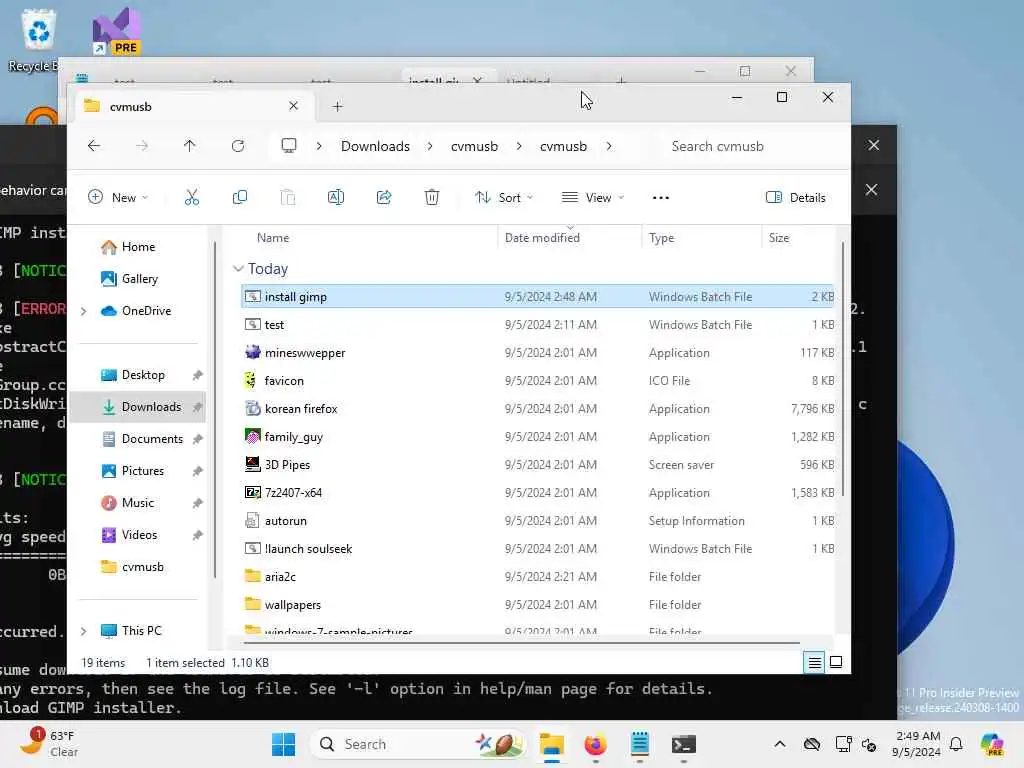1024x768 pixels.
Task: Open the View dropdown menu
Action: [x=593, y=197]
